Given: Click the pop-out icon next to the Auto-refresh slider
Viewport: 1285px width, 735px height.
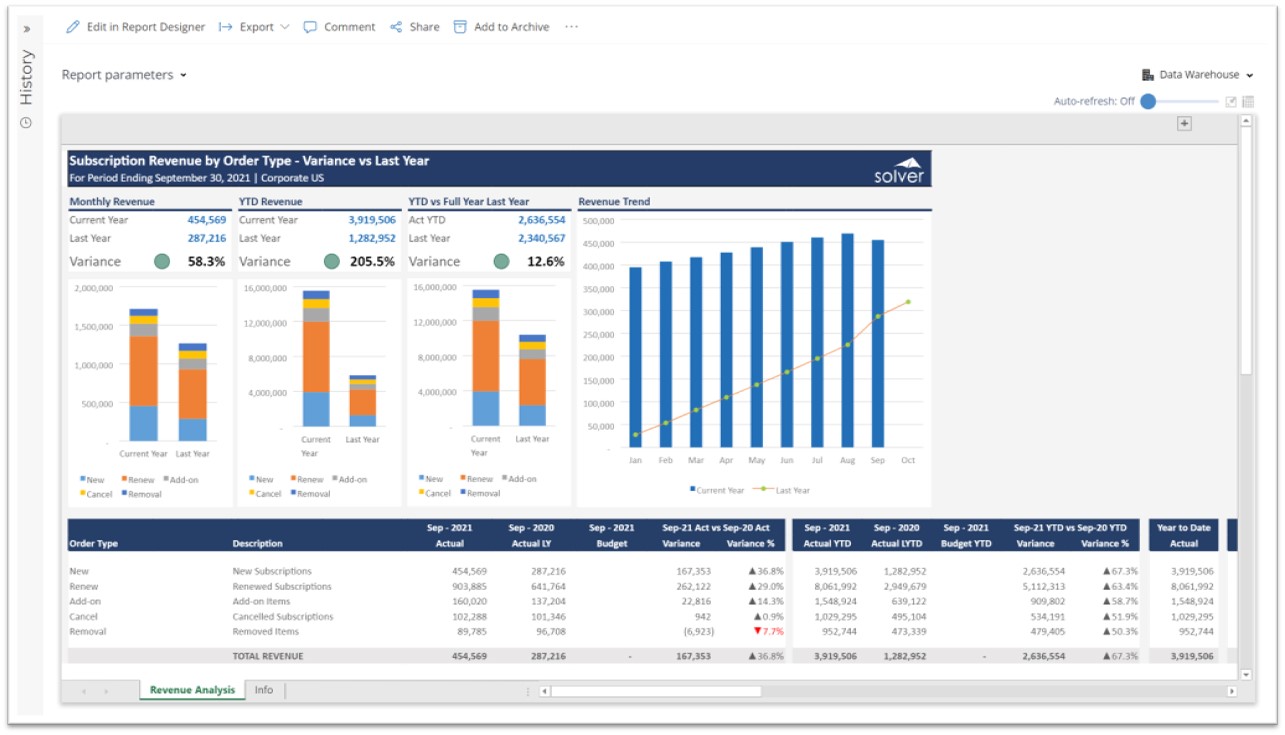Looking at the screenshot, I should (1231, 102).
